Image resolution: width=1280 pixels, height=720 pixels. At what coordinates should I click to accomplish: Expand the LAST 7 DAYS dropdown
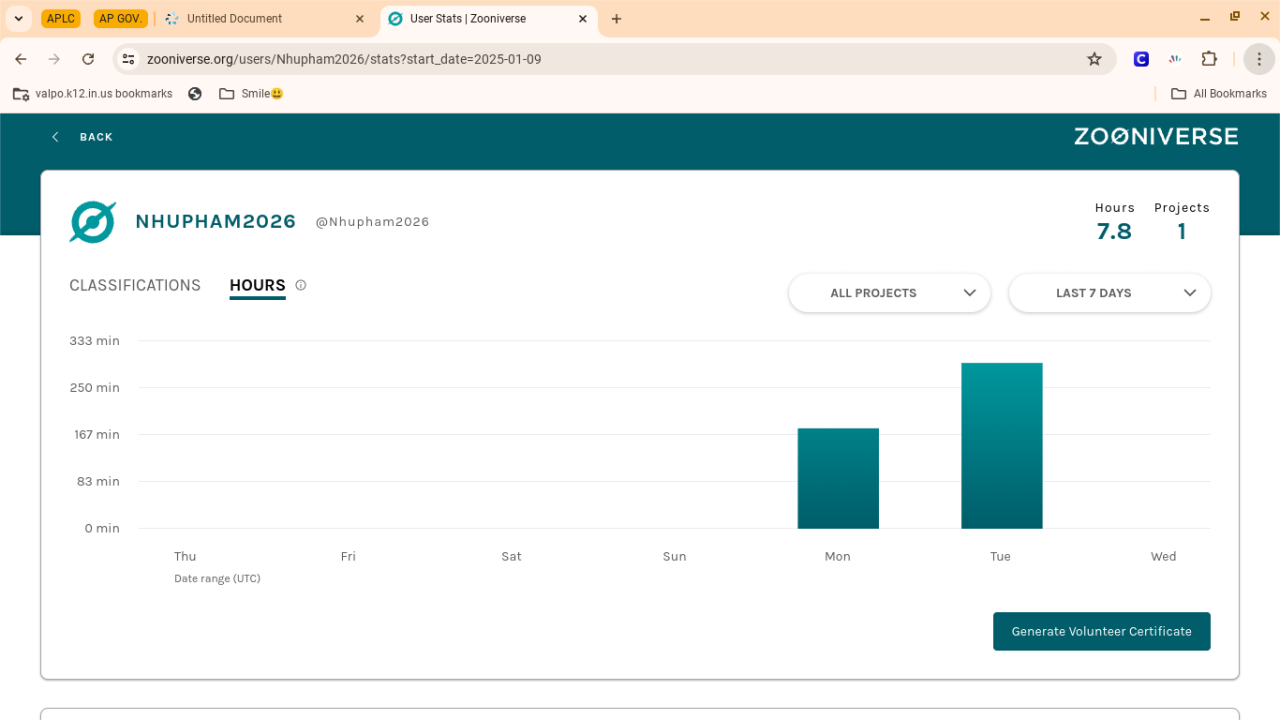click(1110, 293)
